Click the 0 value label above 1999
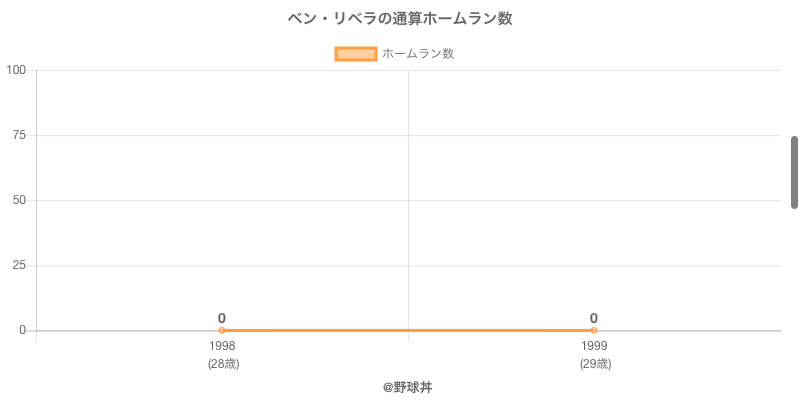800x400 pixels. (594, 318)
